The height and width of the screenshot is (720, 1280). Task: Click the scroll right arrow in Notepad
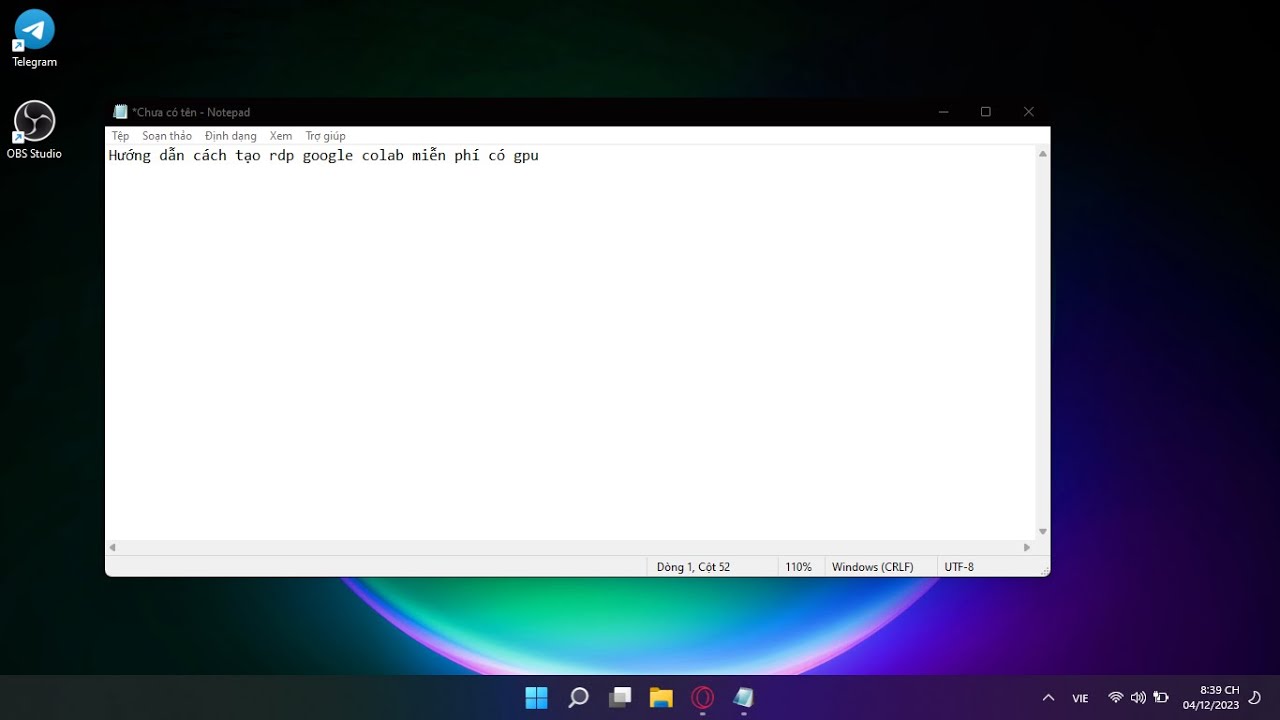(1027, 548)
